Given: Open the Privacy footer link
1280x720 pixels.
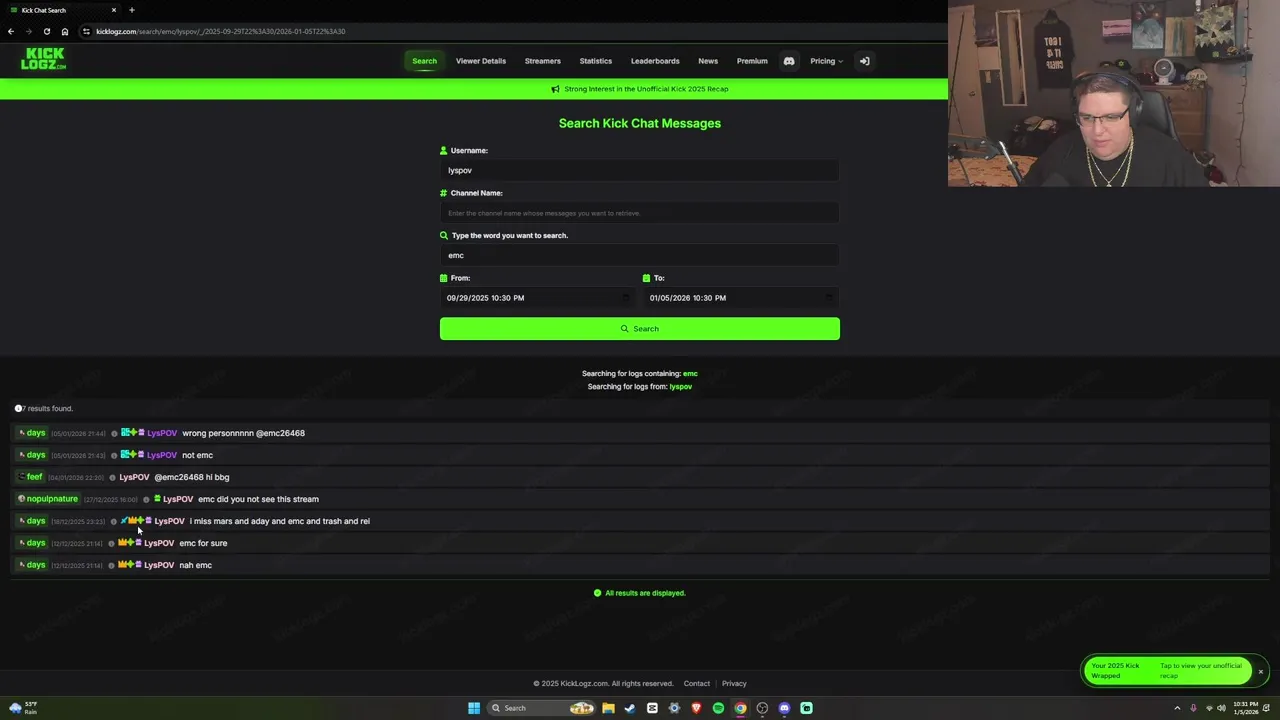Looking at the screenshot, I should pyautogui.click(x=734, y=684).
